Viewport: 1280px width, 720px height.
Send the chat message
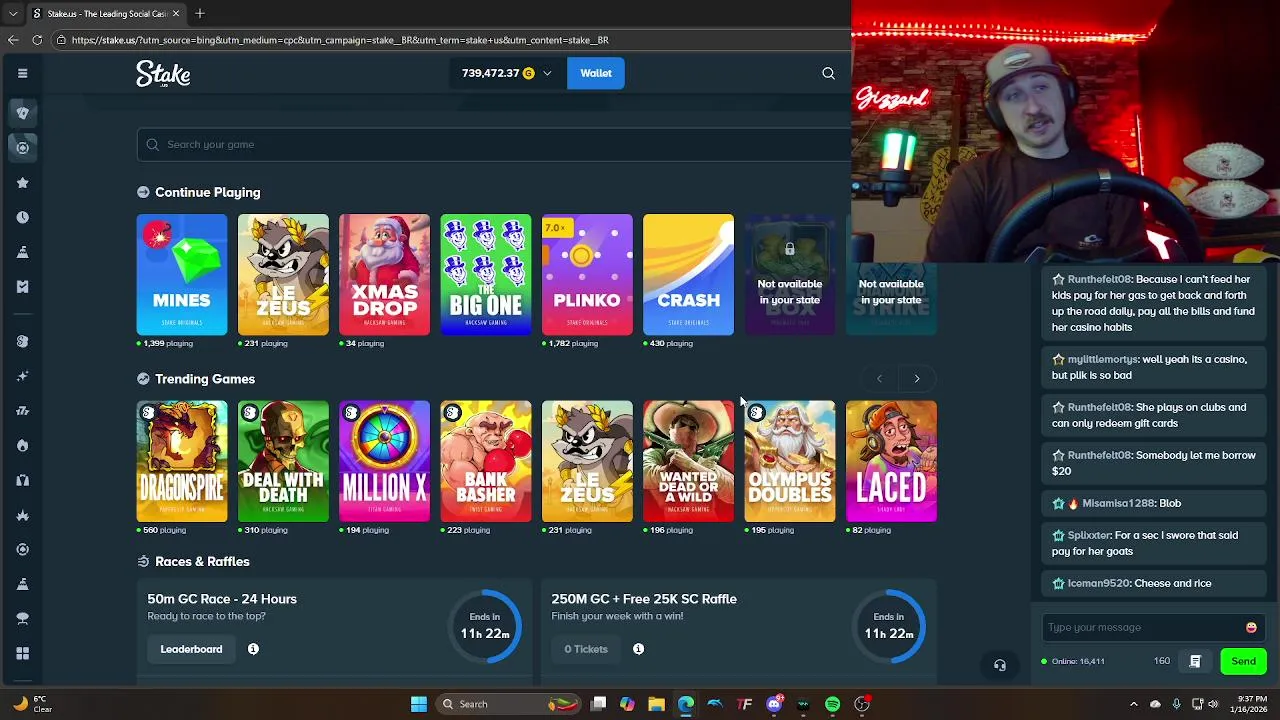click(1243, 661)
